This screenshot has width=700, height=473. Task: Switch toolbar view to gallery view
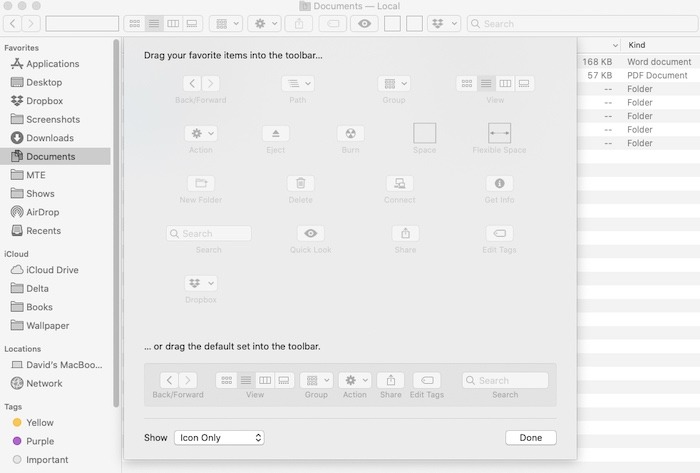192,24
